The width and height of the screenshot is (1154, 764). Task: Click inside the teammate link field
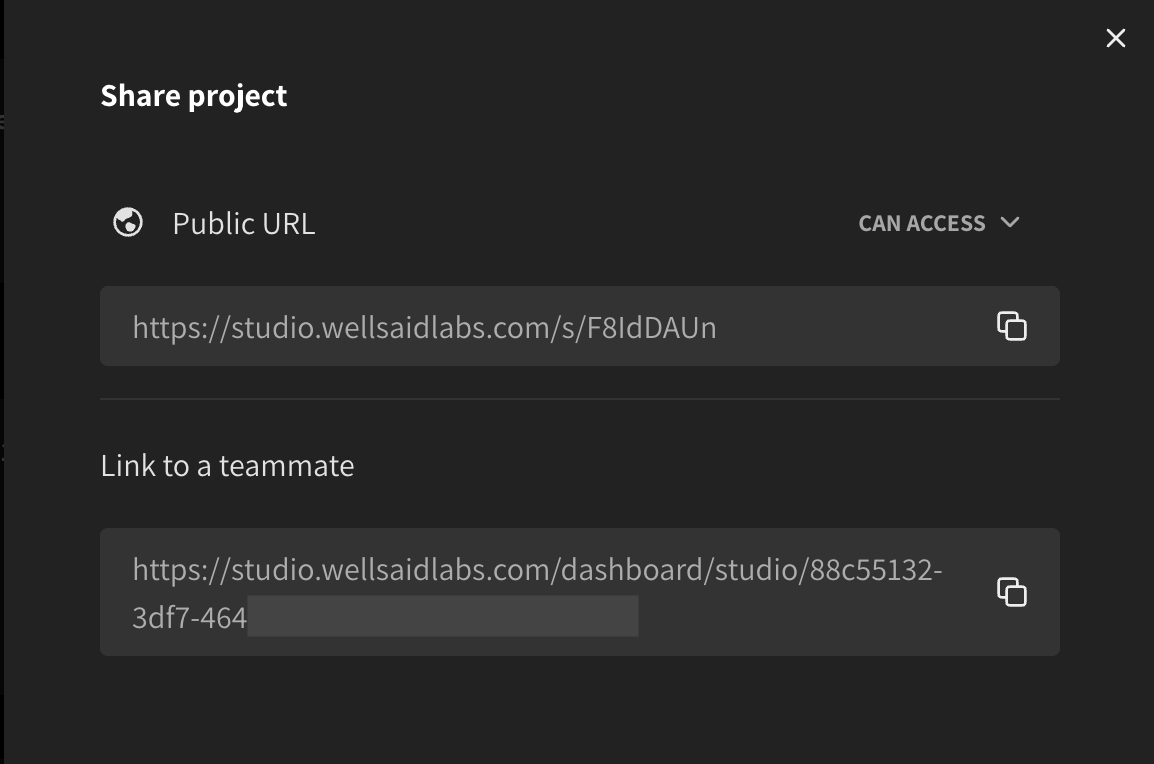[x=500, y=592]
